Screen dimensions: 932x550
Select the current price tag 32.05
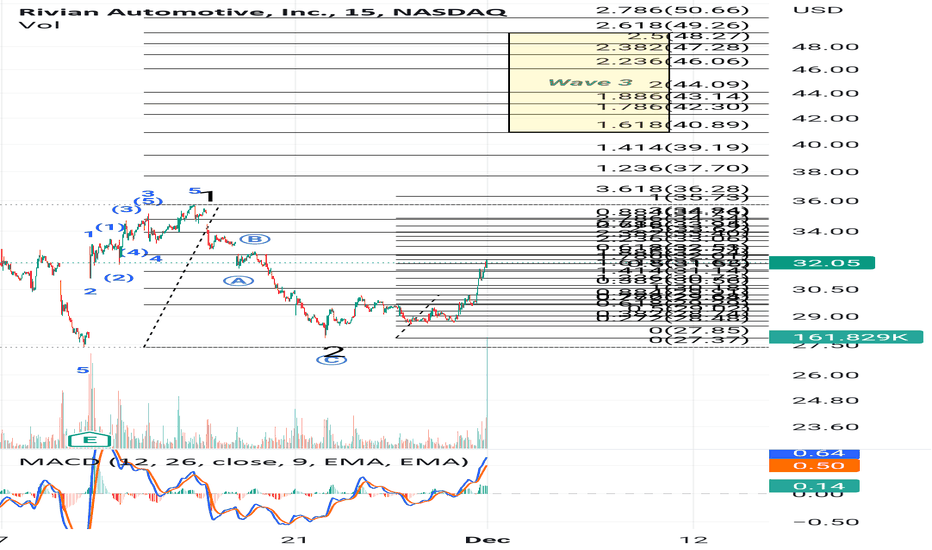[821, 263]
